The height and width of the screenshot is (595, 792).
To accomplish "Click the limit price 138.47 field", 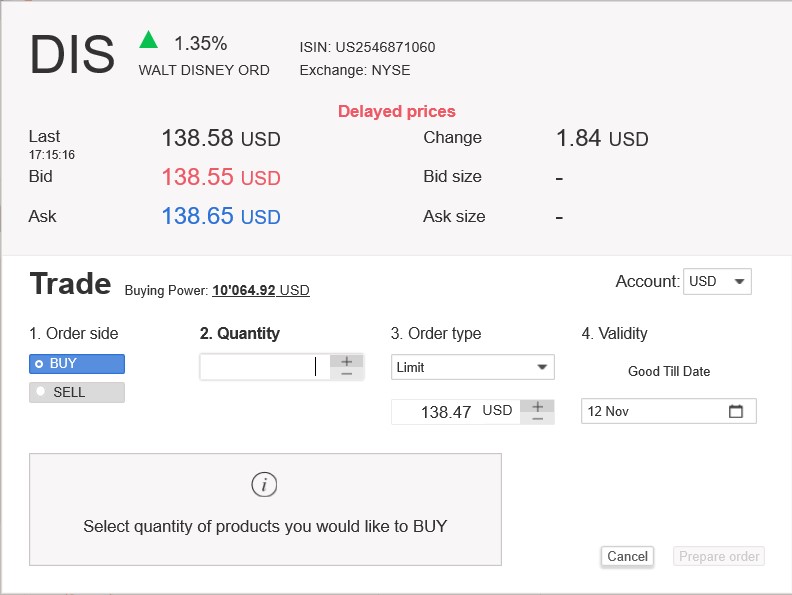I will (x=456, y=412).
